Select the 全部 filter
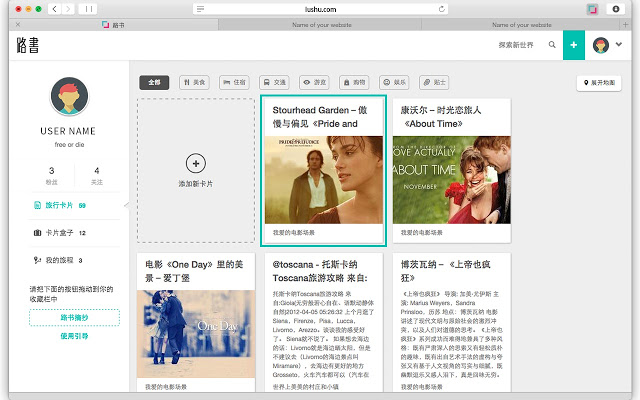 click(x=154, y=82)
